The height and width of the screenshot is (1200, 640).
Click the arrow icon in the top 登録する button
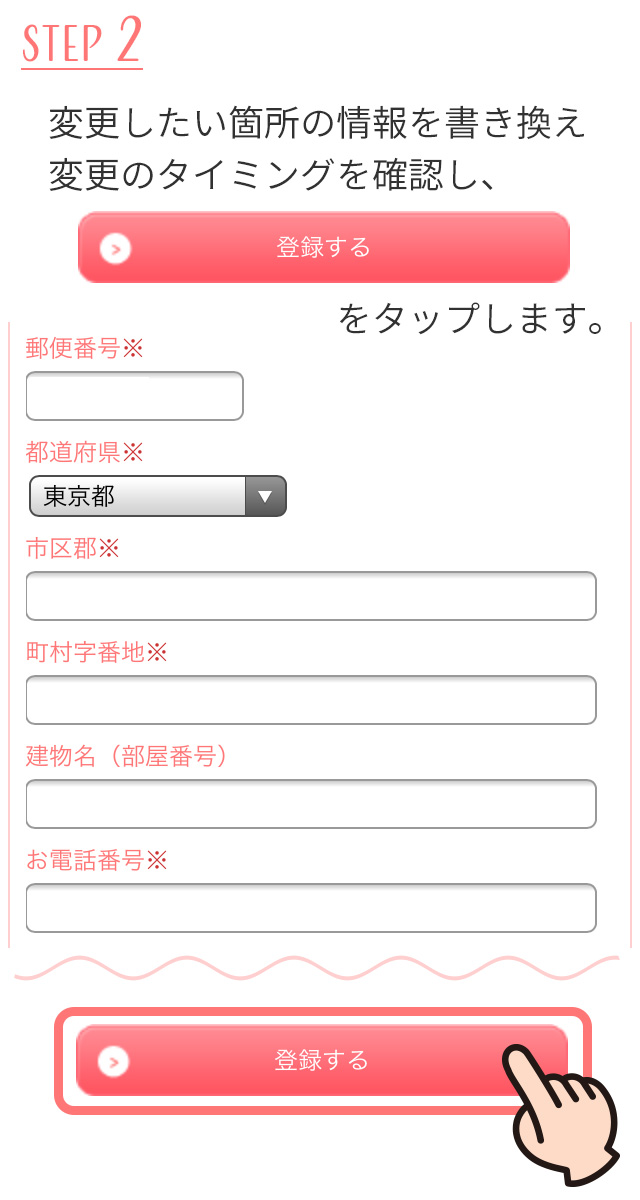coord(116,248)
